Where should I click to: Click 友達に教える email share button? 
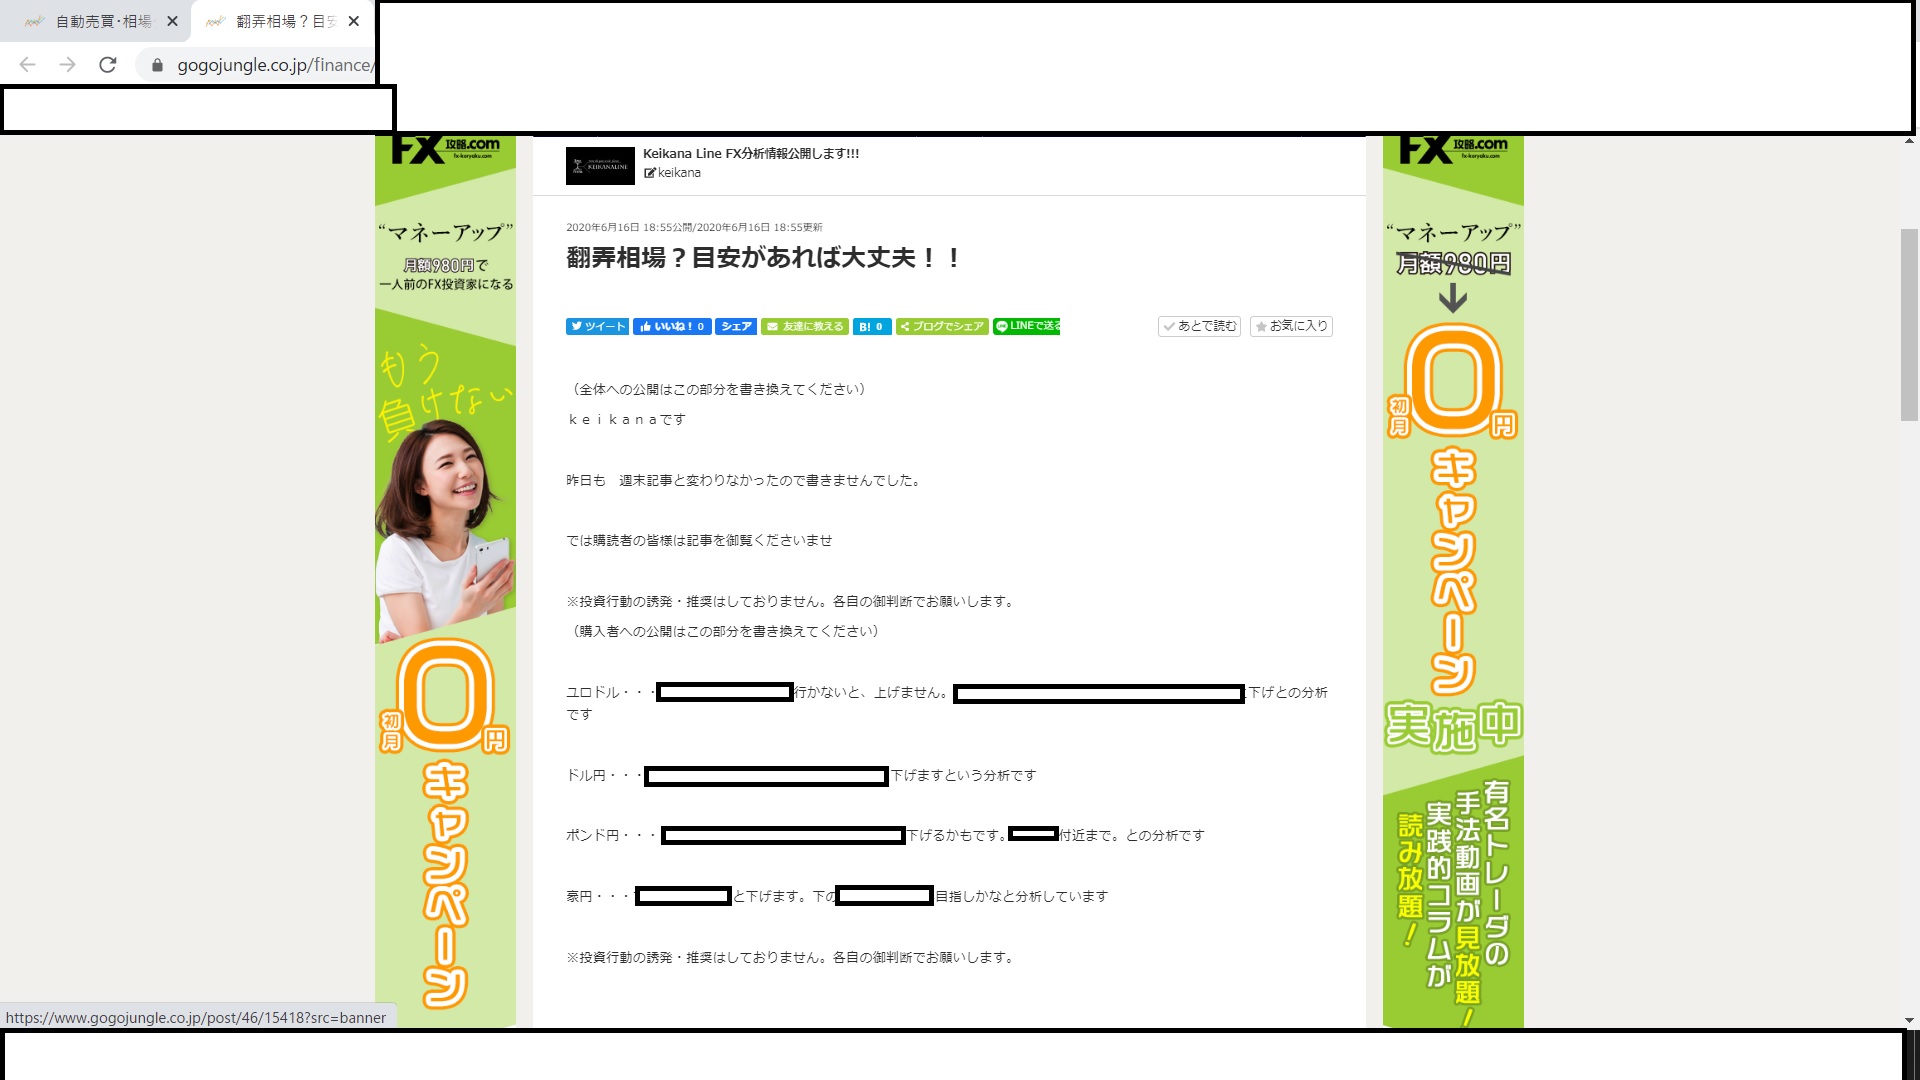[805, 326]
